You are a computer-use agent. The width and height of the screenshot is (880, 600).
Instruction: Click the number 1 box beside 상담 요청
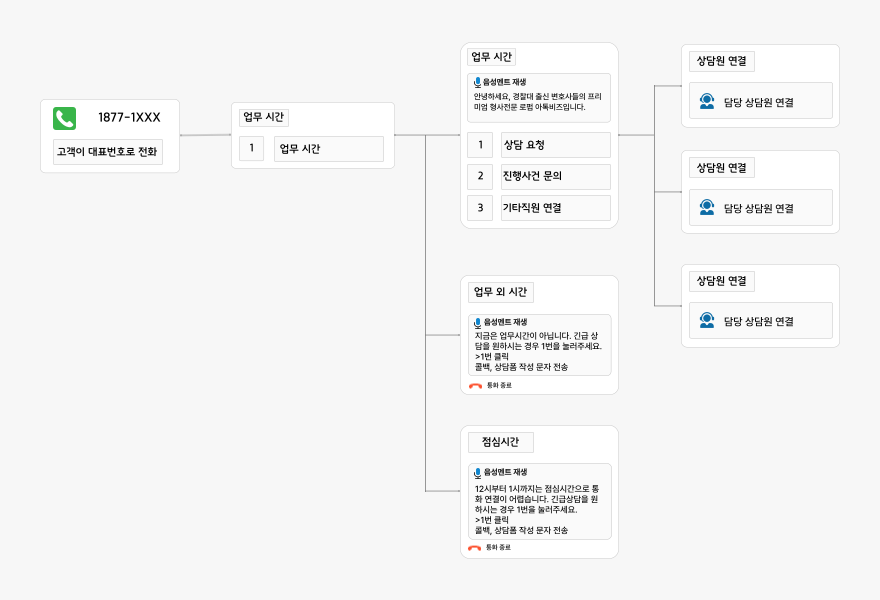tap(480, 145)
